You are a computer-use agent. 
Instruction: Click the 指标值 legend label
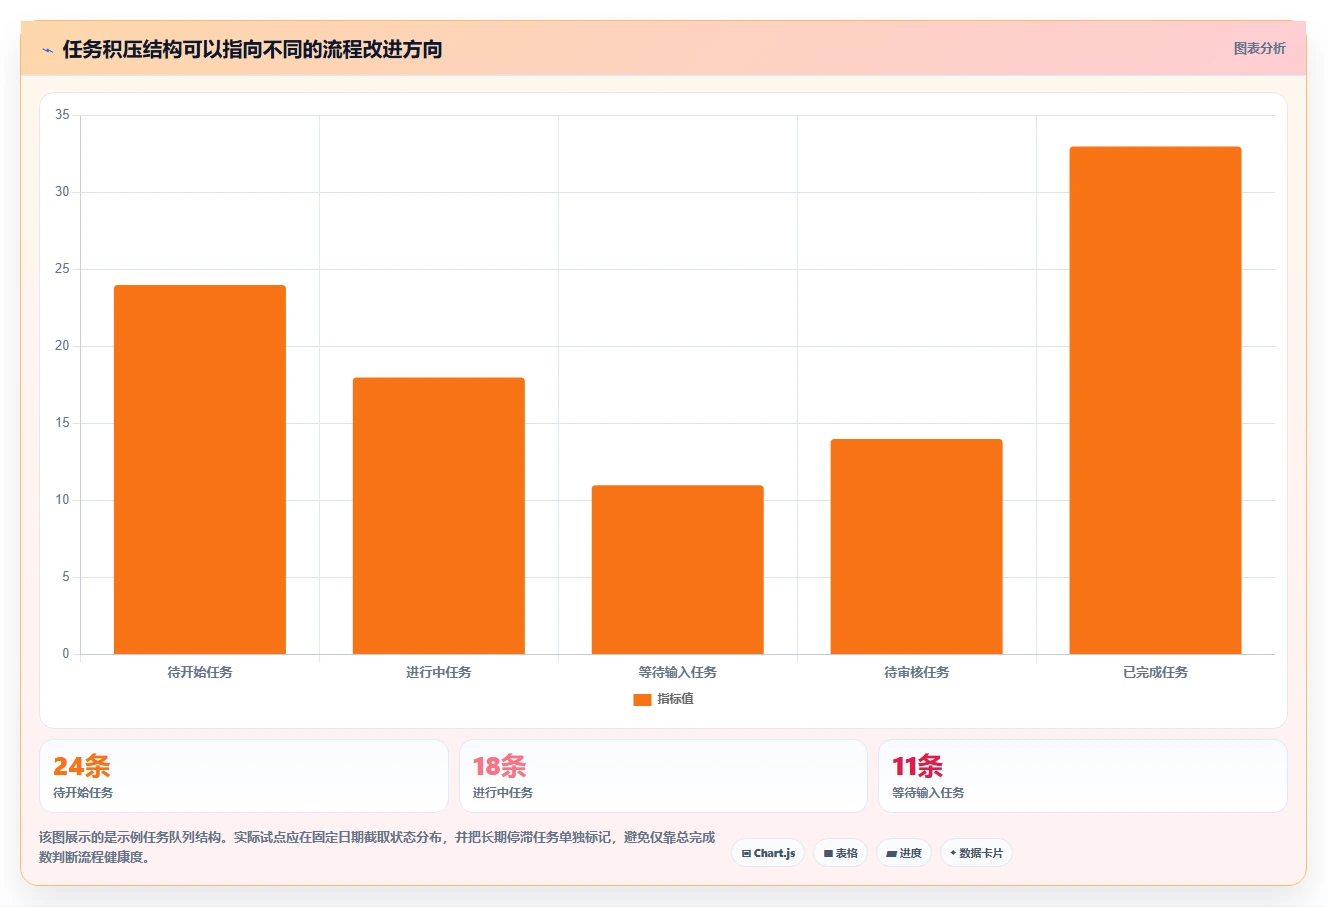[675, 699]
